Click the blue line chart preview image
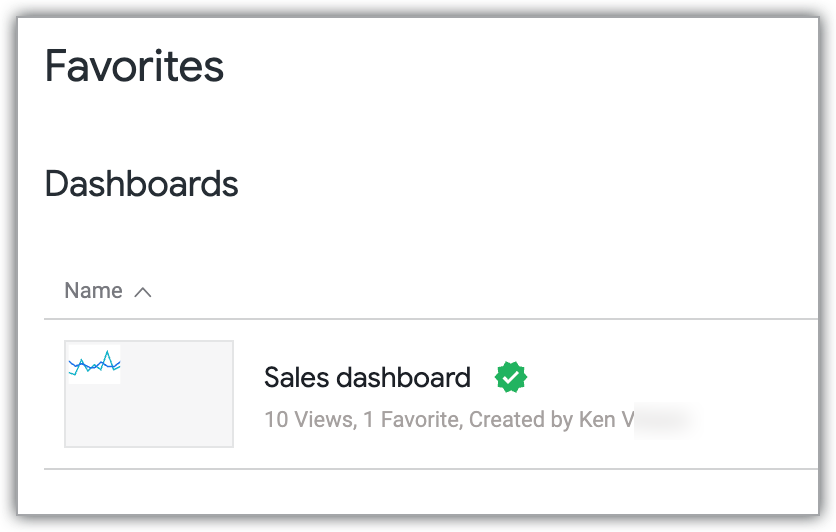Image resolution: width=836 pixels, height=532 pixels. [x=94, y=364]
